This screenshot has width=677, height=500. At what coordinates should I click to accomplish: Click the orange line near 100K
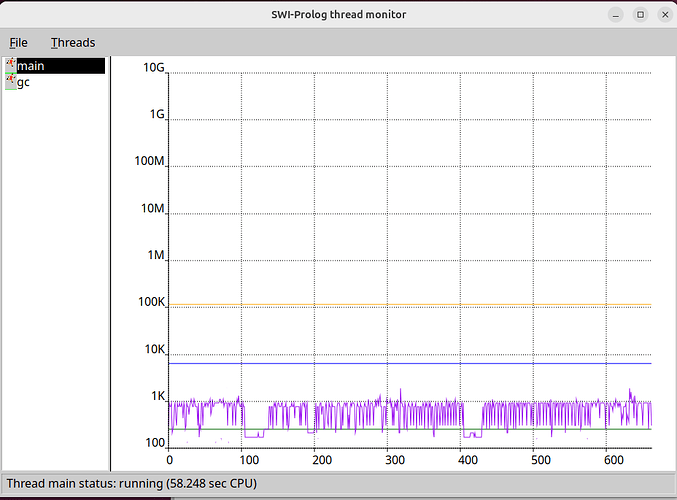[410, 305]
